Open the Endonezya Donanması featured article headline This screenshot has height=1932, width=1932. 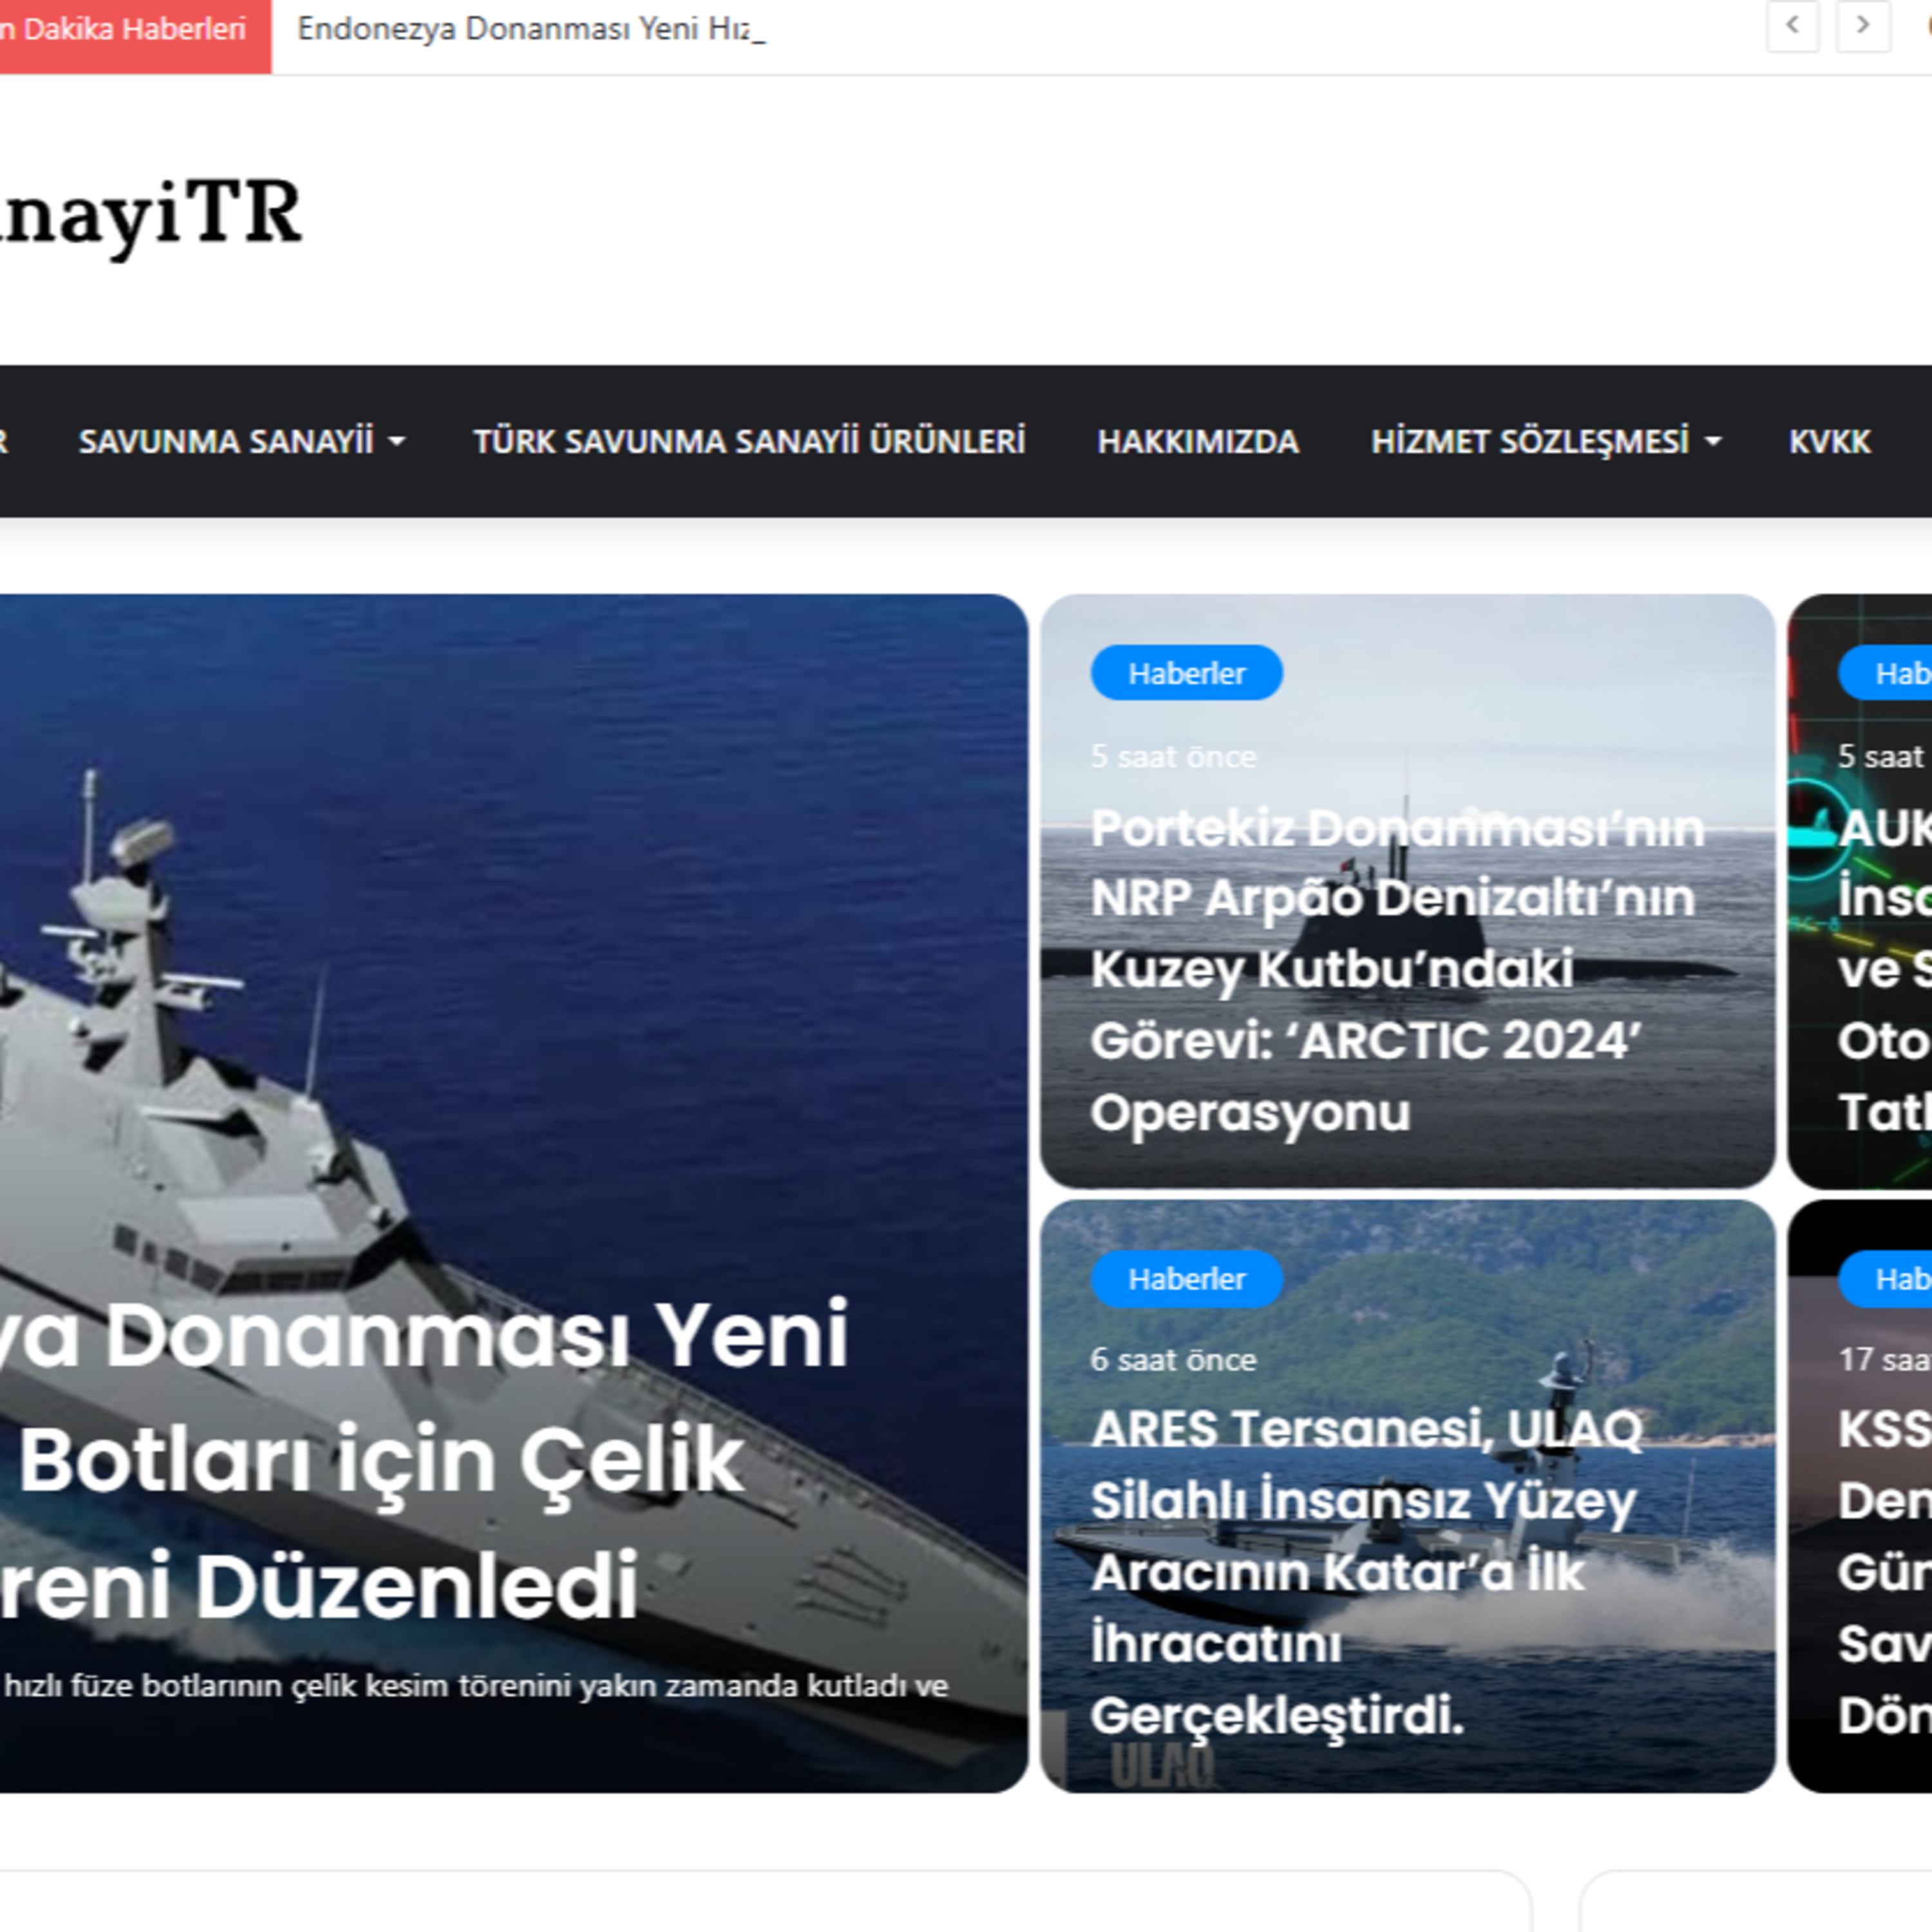(424, 1461)
